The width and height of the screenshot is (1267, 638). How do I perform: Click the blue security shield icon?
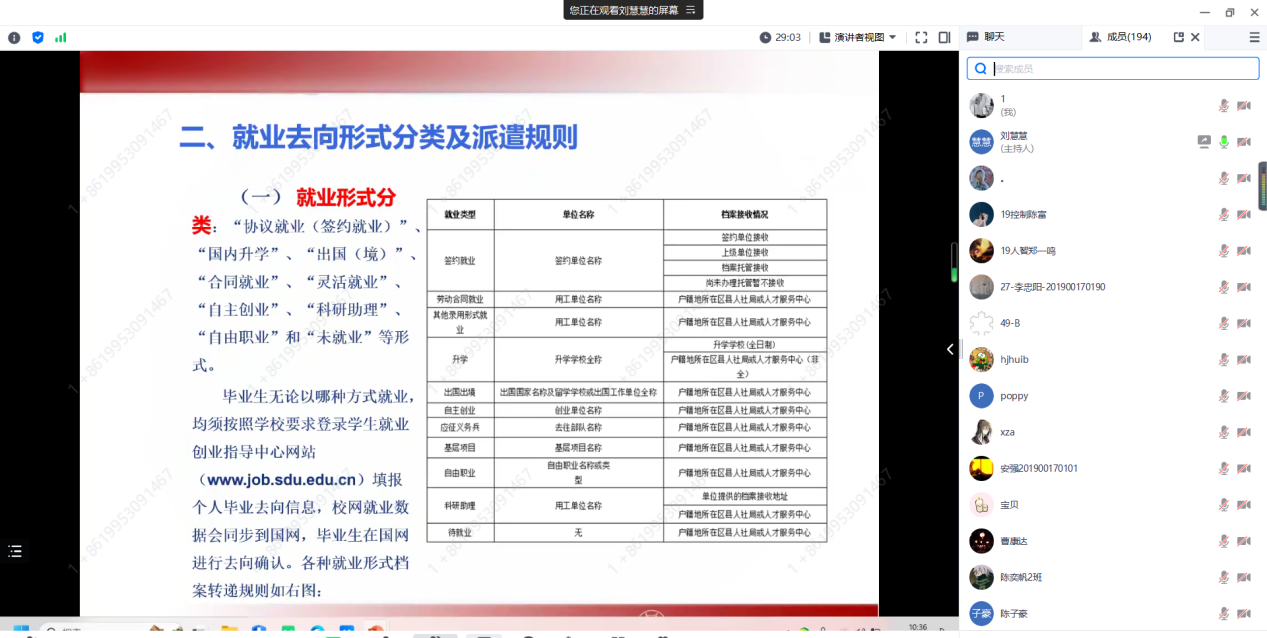click(38, 37)
